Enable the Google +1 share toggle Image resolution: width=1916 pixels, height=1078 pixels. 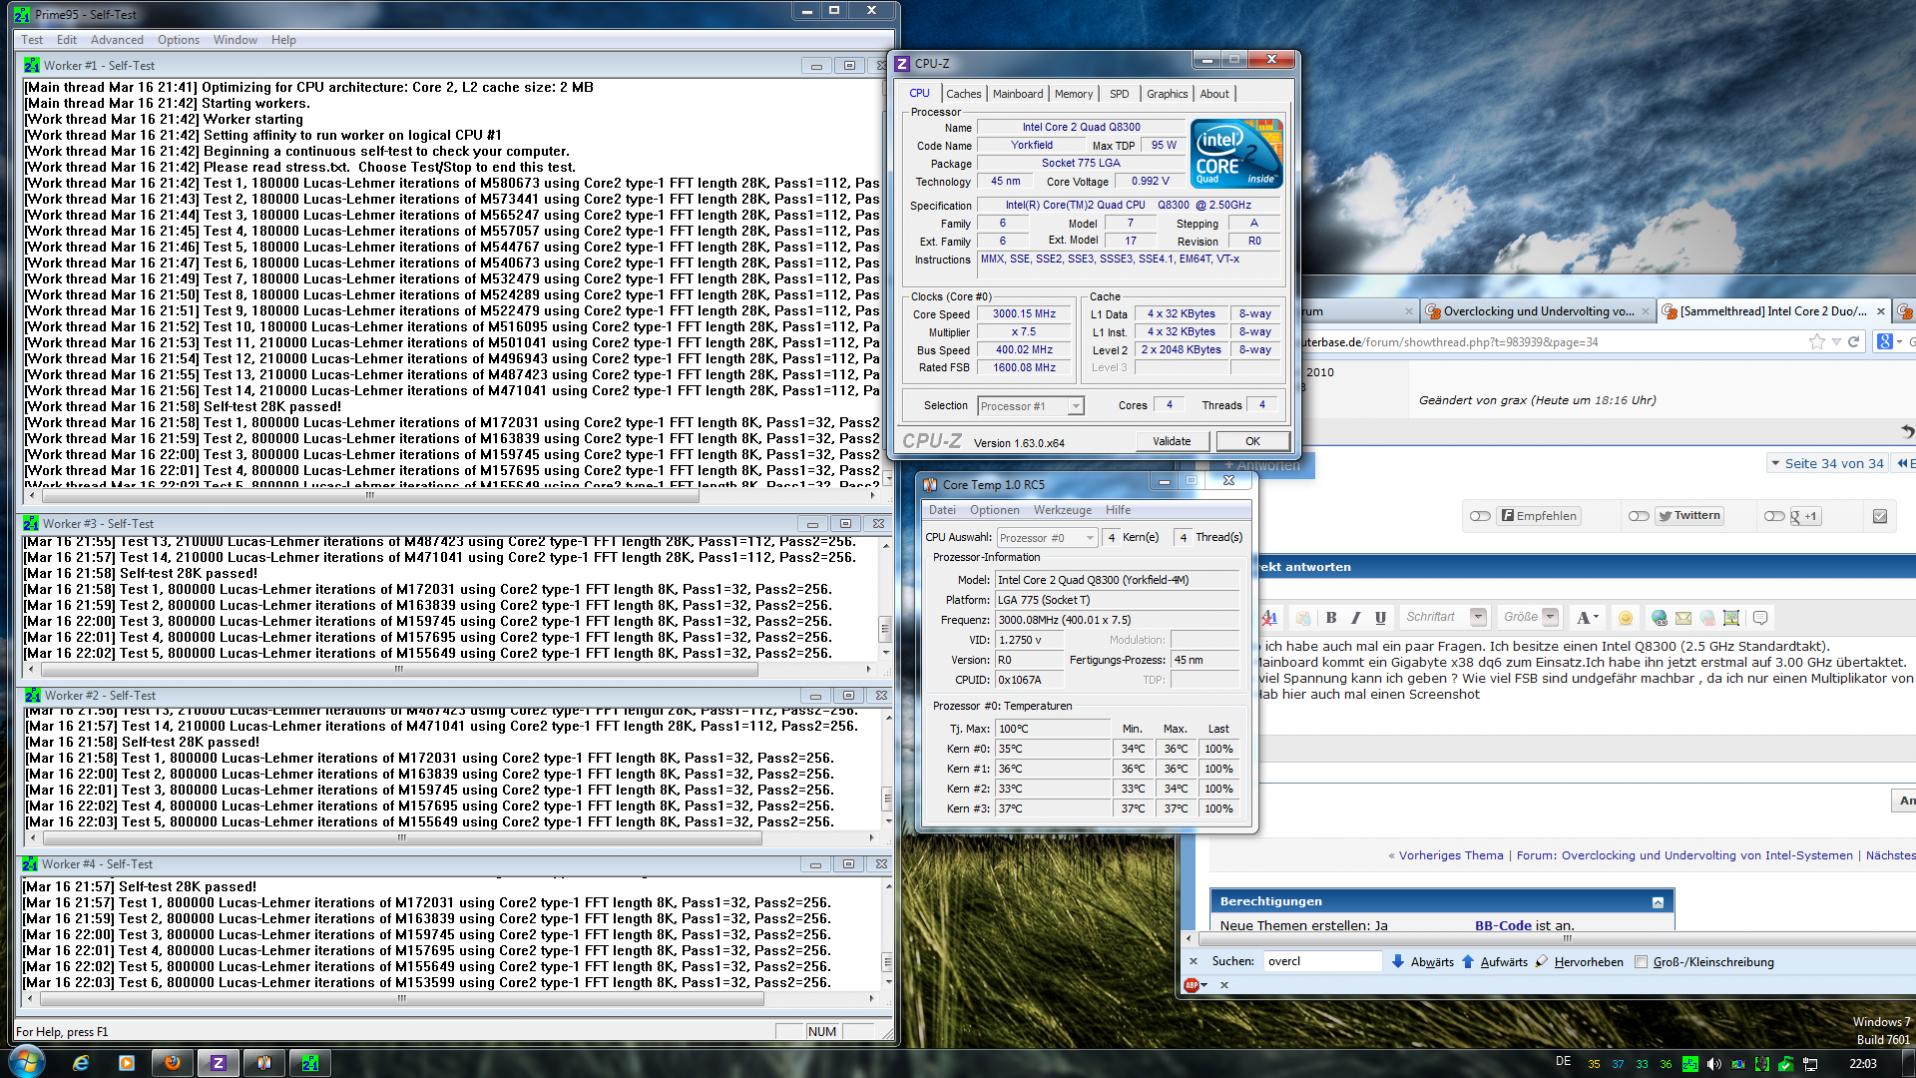1774,516
